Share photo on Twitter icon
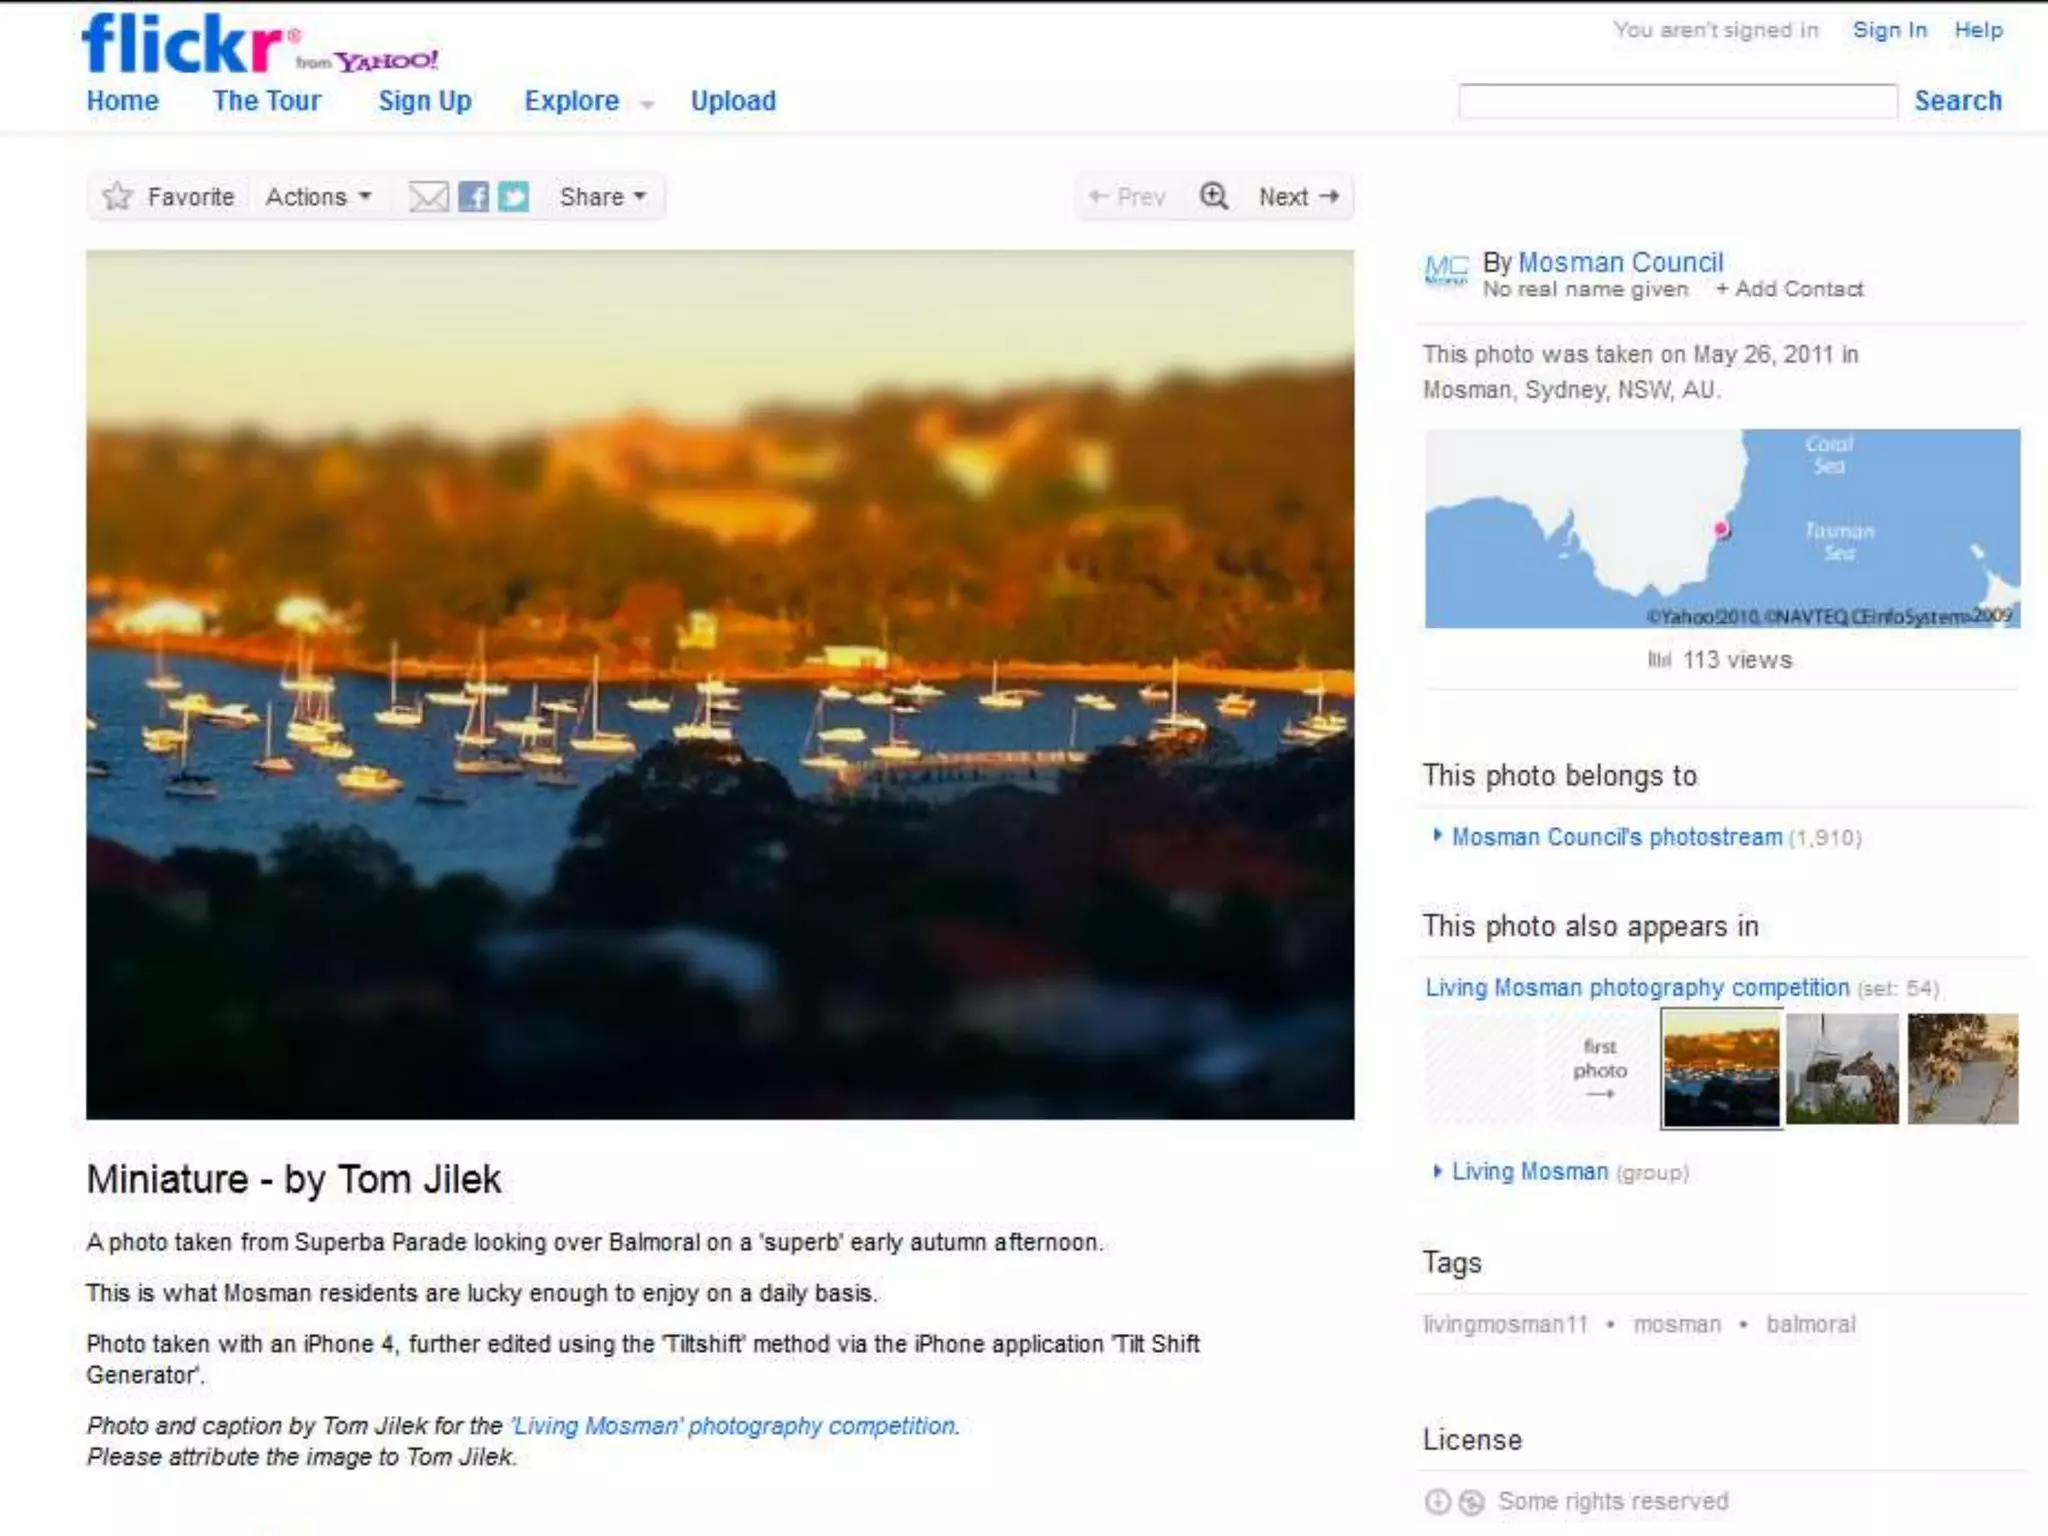This screenshot has height=1536, width=2048. tap(513, 197)
